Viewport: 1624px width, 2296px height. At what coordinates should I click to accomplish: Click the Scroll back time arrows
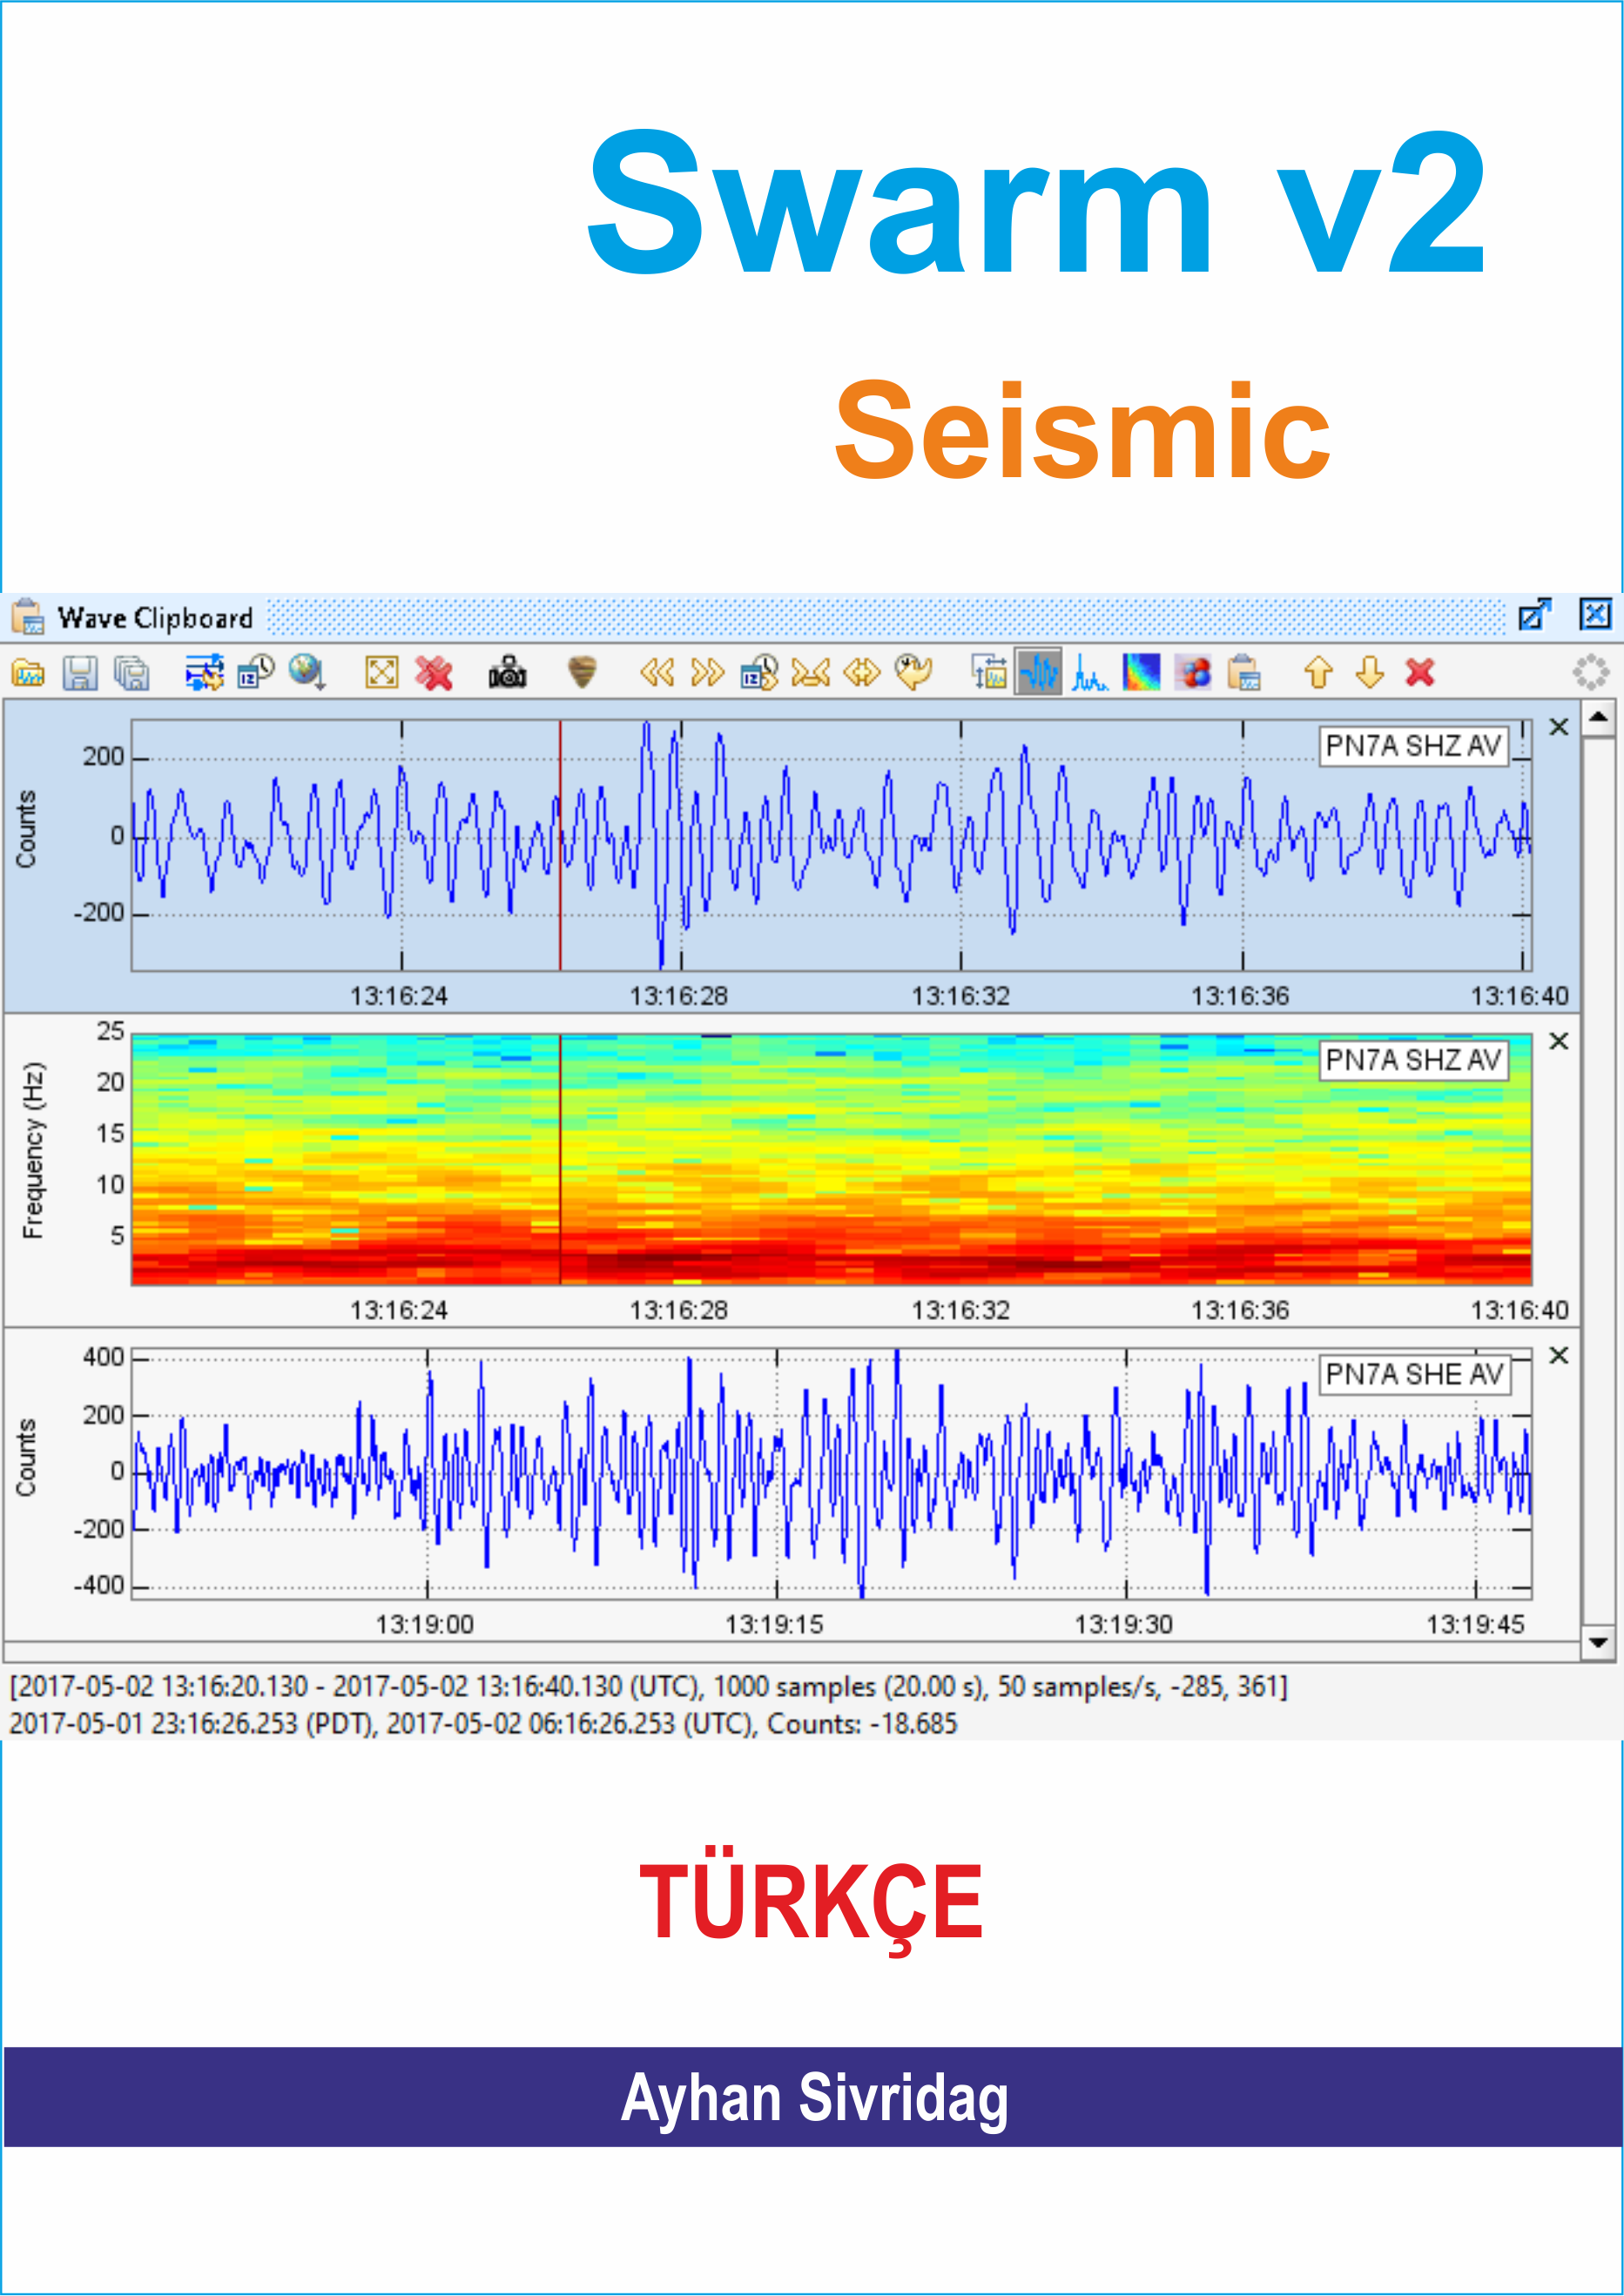point(657,673)
